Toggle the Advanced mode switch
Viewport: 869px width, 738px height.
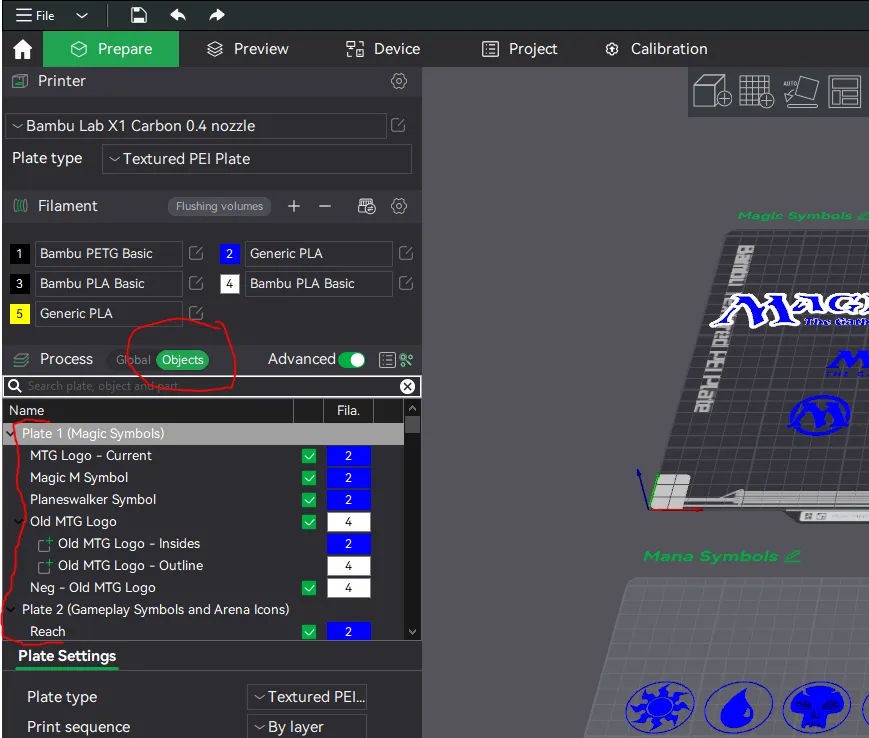pos(352,360)
